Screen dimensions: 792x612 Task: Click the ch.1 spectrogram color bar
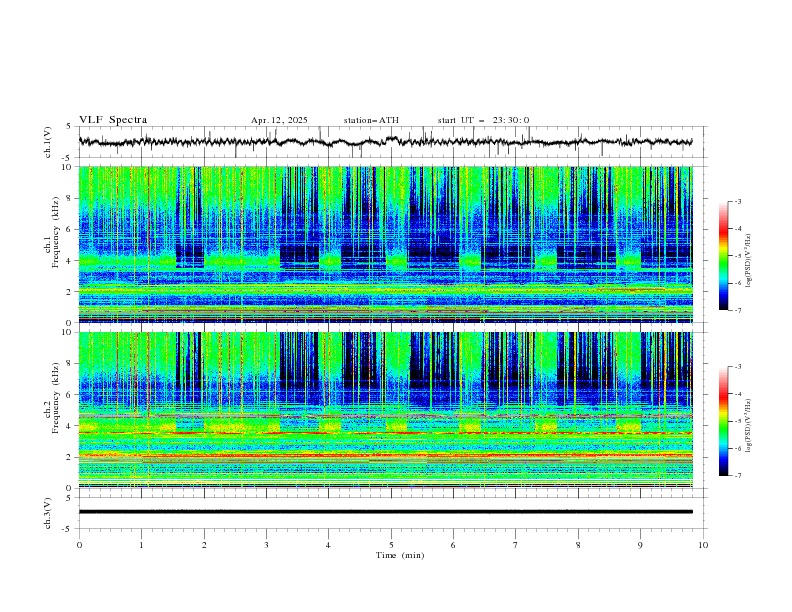(723, 256)
